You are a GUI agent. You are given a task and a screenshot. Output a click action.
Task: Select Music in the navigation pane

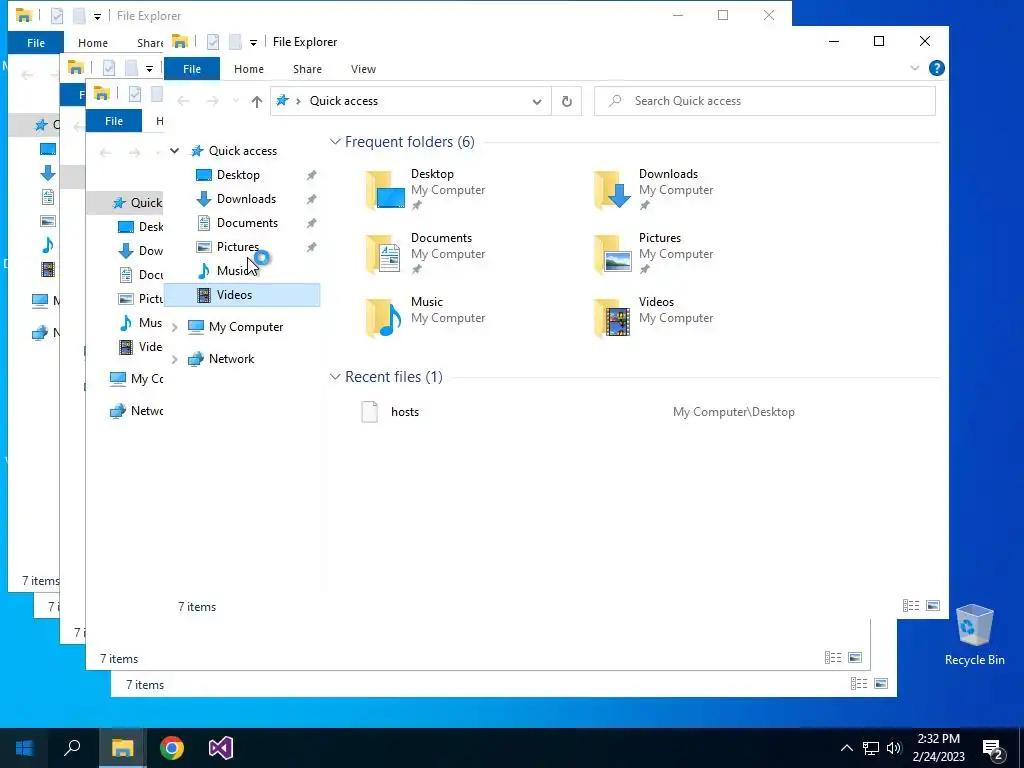(233, 270)
